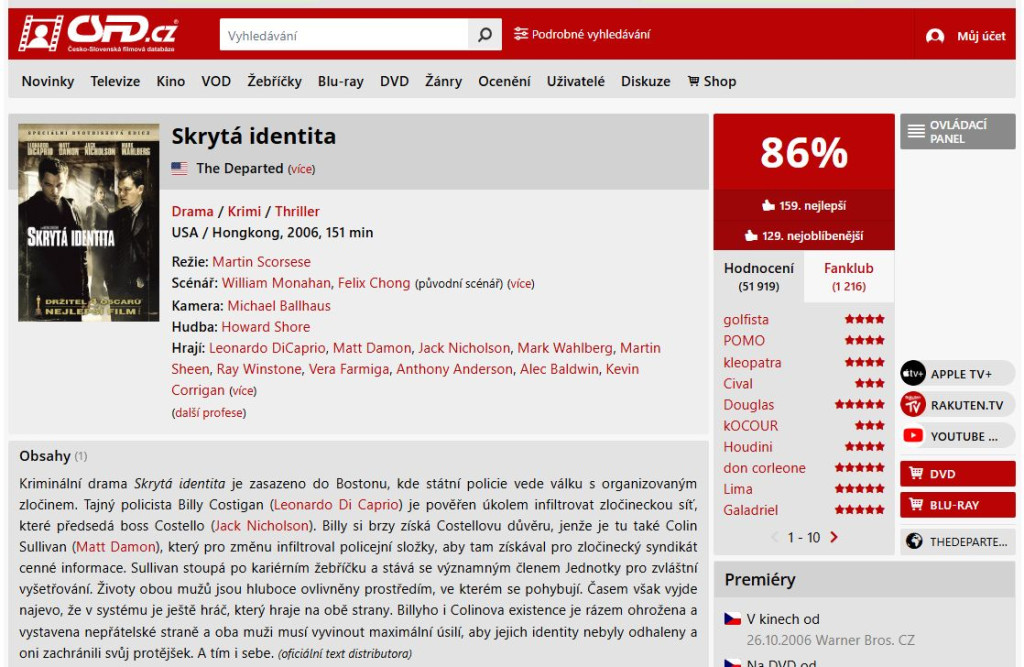
Task: Click the Blu-ray cart icon
Action: coord(916,504)
